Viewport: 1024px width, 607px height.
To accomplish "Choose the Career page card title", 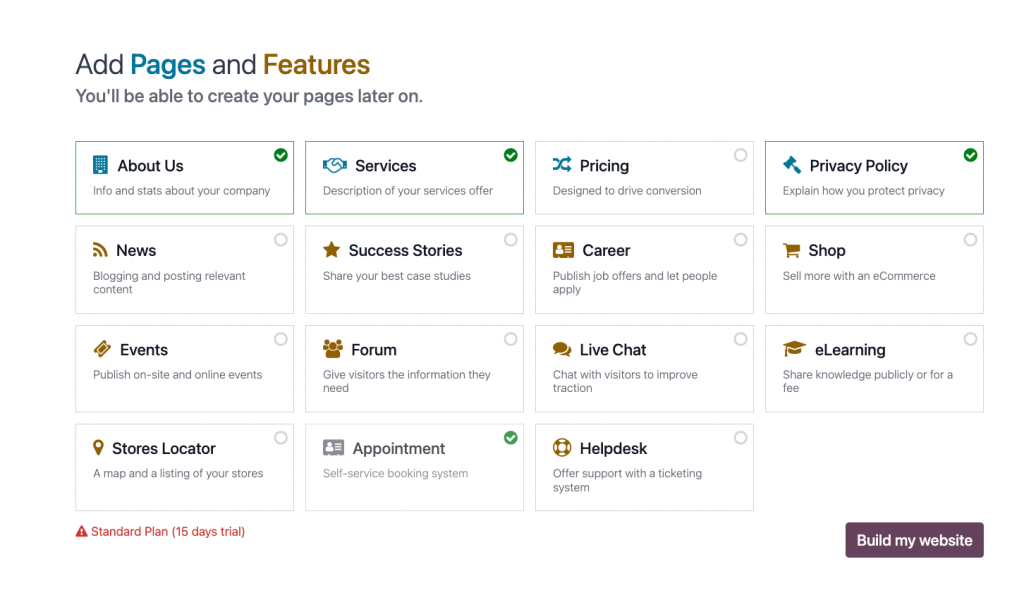I will click(606, 250).
